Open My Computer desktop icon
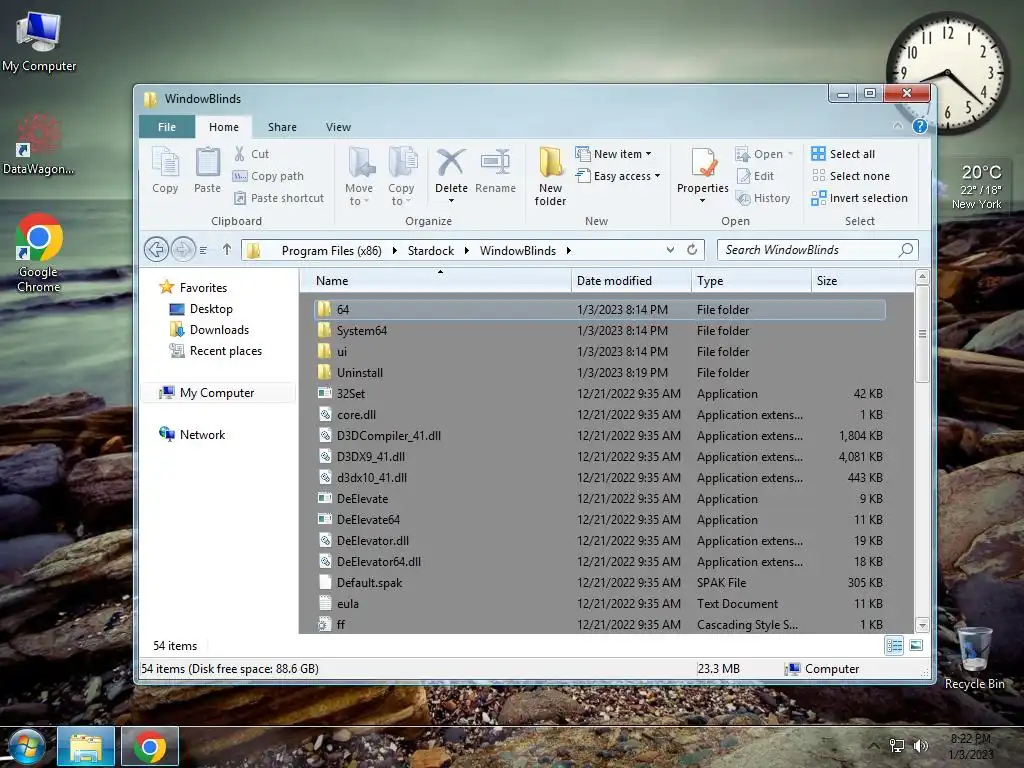The width and height of the screenshot is (1024, 768). 39,42
